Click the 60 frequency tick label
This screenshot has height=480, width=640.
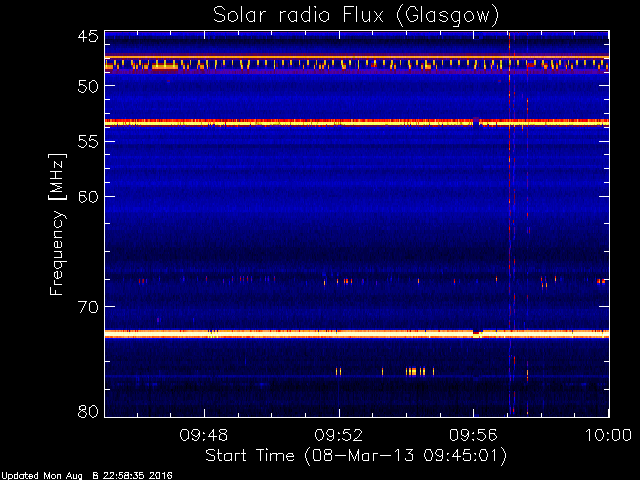click(x=88, y=197)
